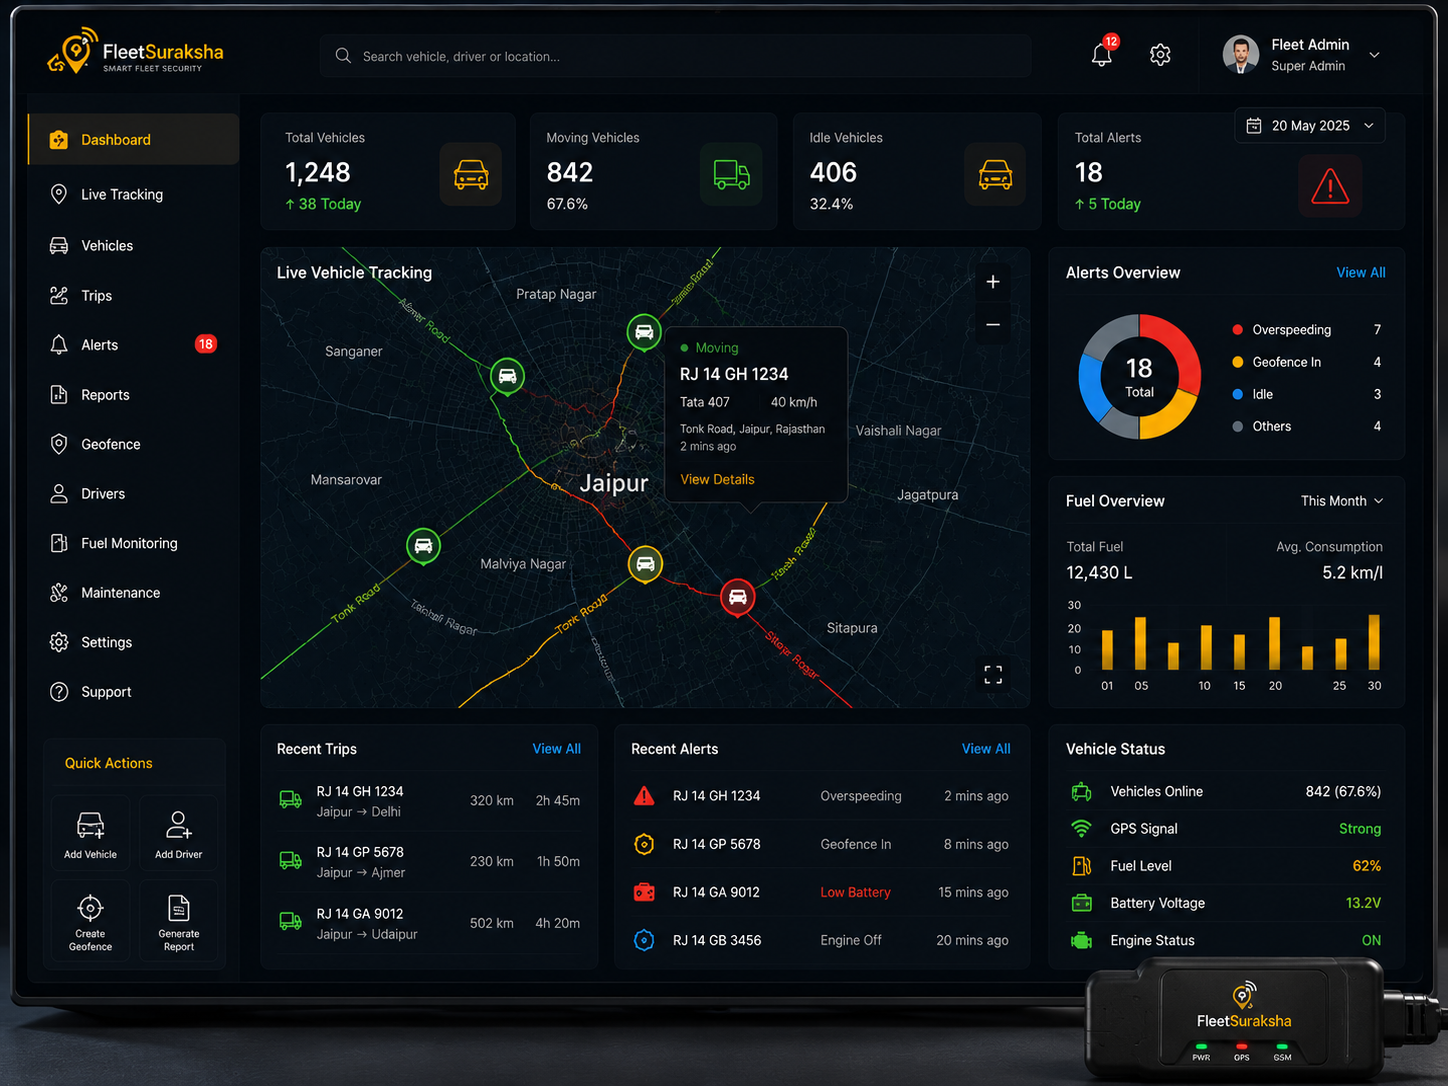Click the 38 Today total vehicles indicator

(x=323, y=204)
